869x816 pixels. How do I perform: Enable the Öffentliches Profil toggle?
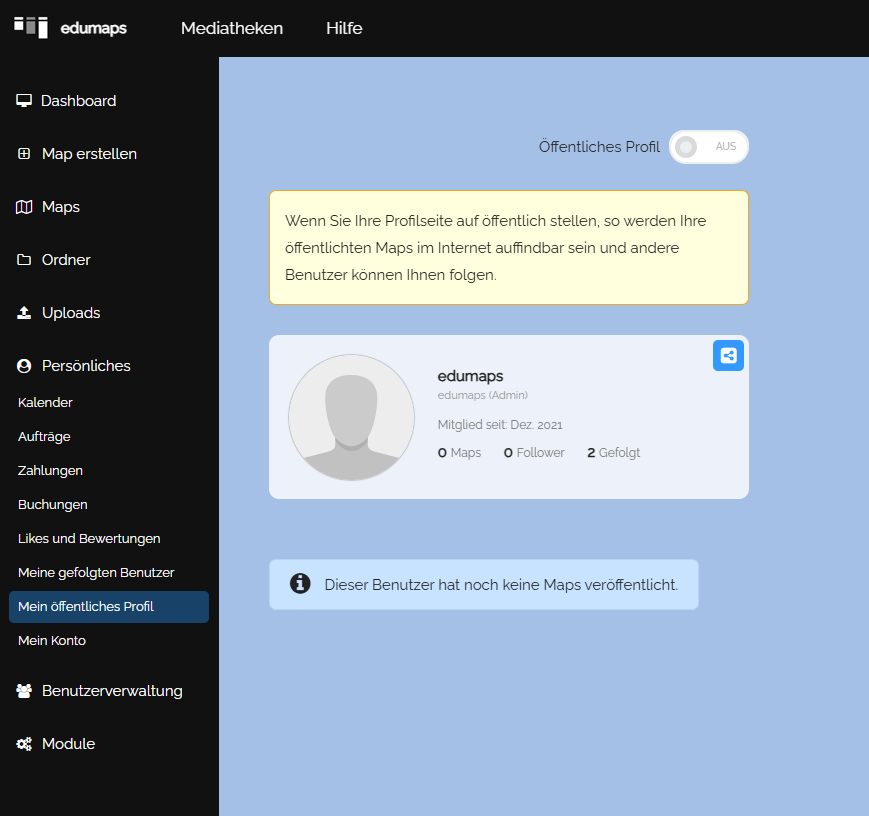tap(708, 147)
